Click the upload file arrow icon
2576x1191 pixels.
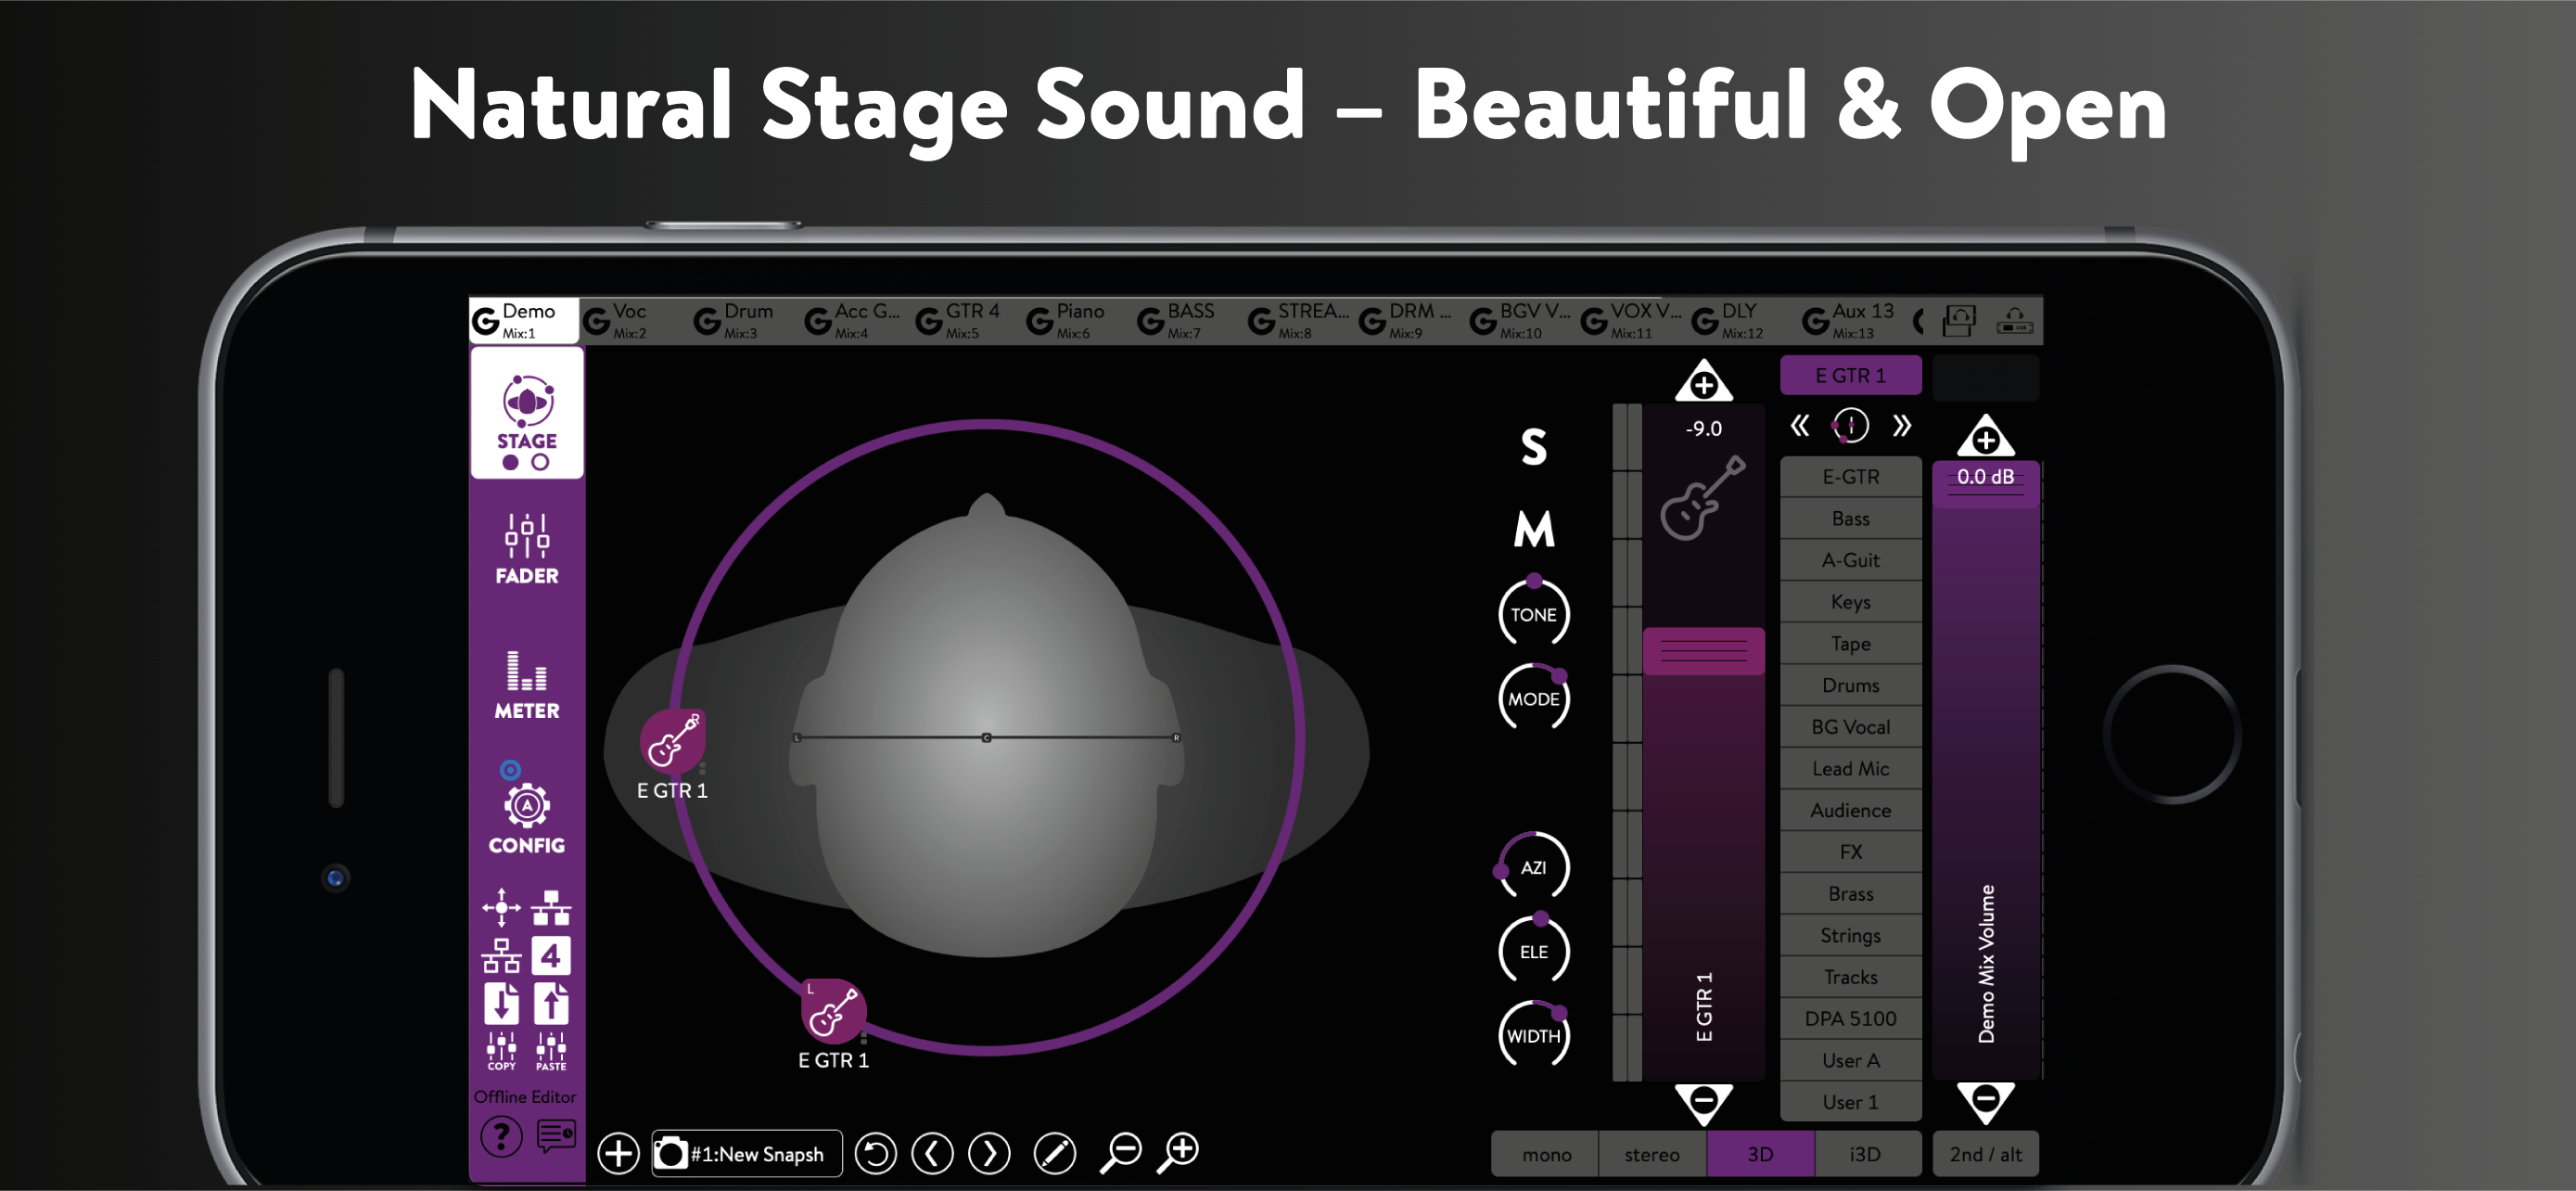pyautogui.click(x=551, y=1003)
